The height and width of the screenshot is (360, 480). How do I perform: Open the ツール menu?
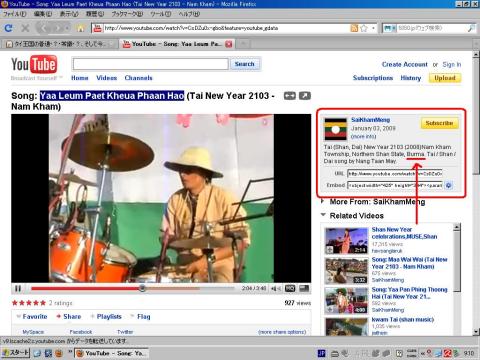pyautogui.click(x=161, y=14)
